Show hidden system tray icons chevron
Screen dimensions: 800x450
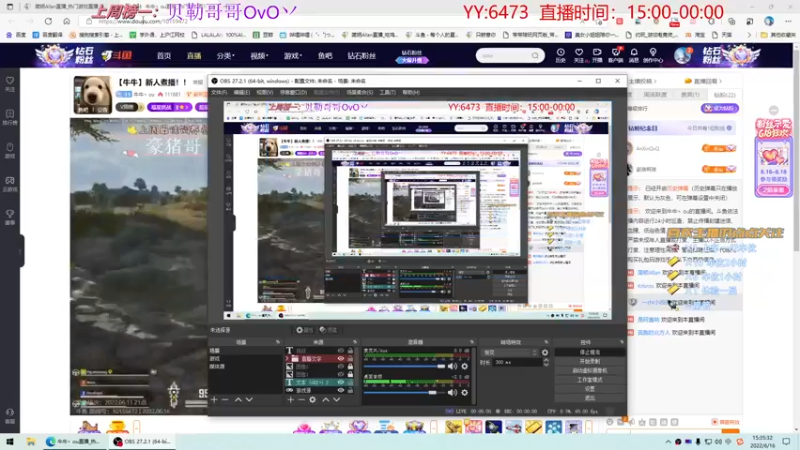(x=668, y=442)
